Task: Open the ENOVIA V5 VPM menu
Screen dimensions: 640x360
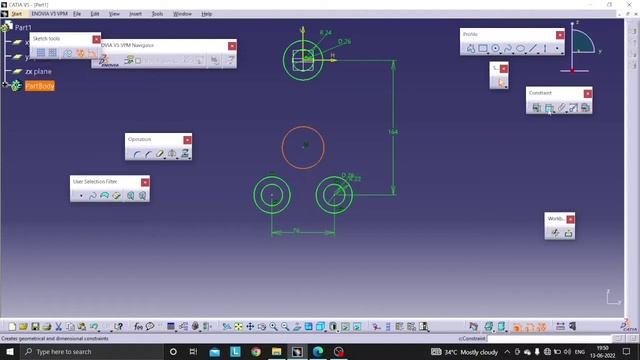Action: 49,14
